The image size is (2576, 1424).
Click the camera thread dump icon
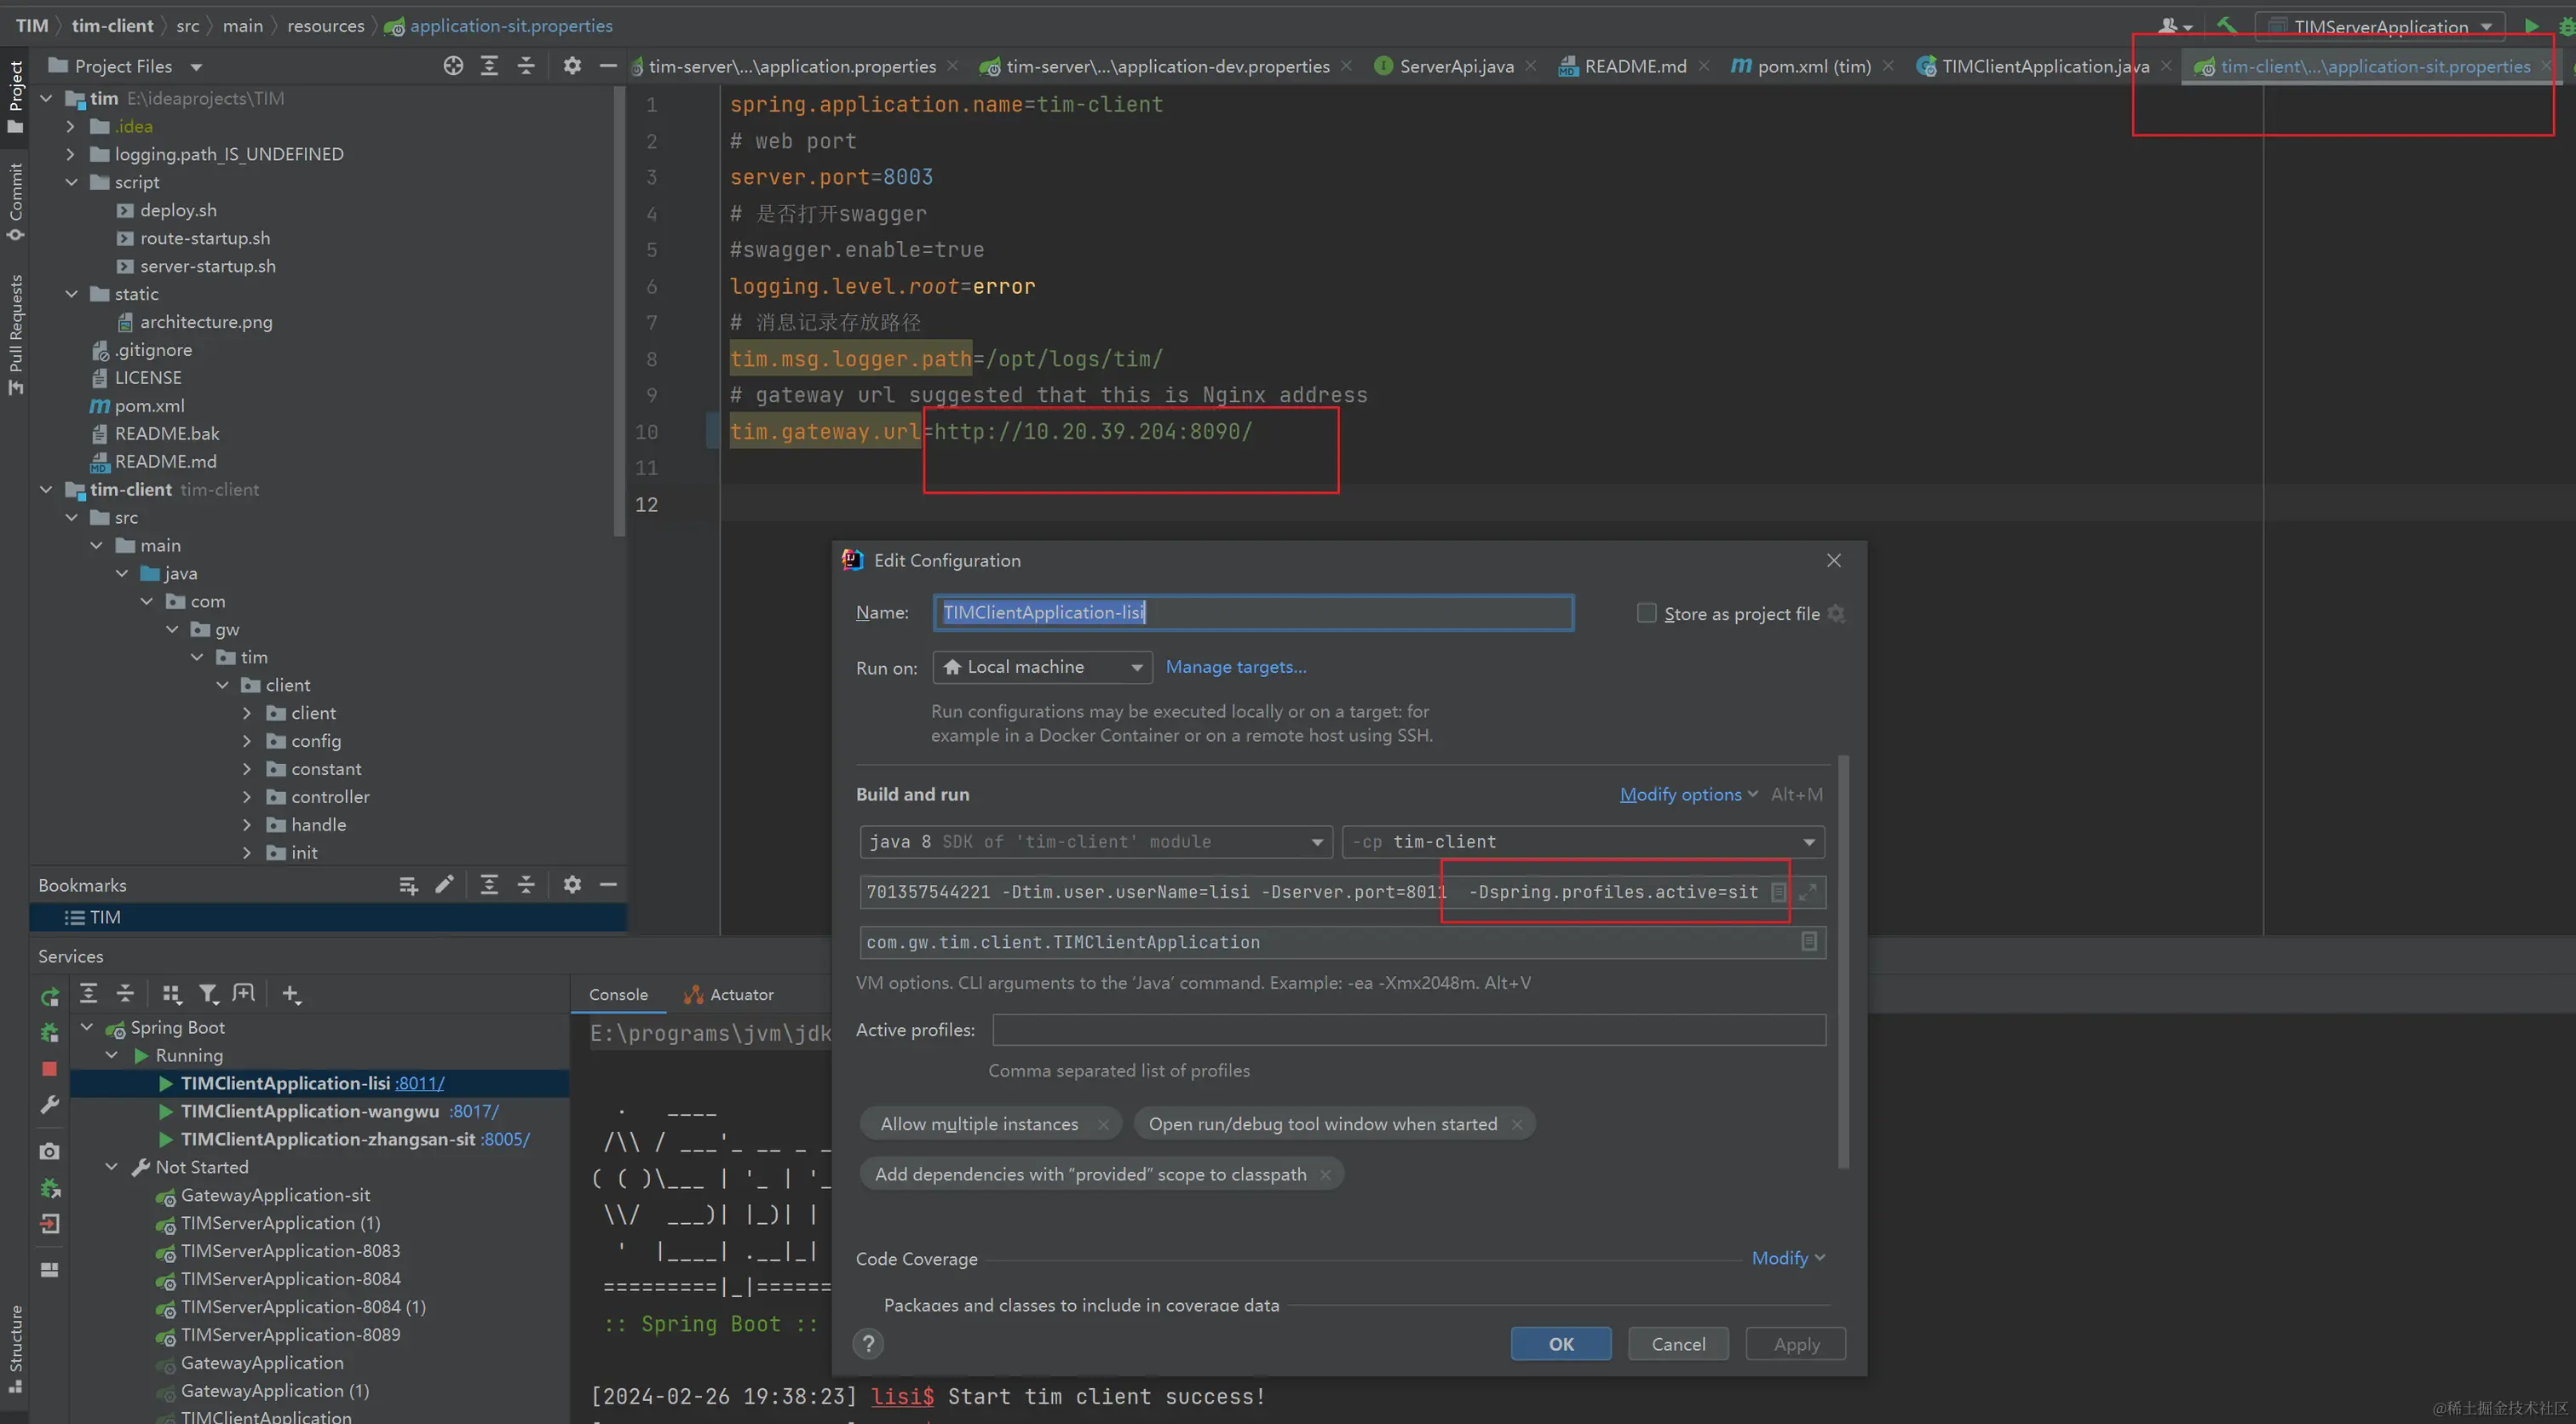(x=49, y=1151)
